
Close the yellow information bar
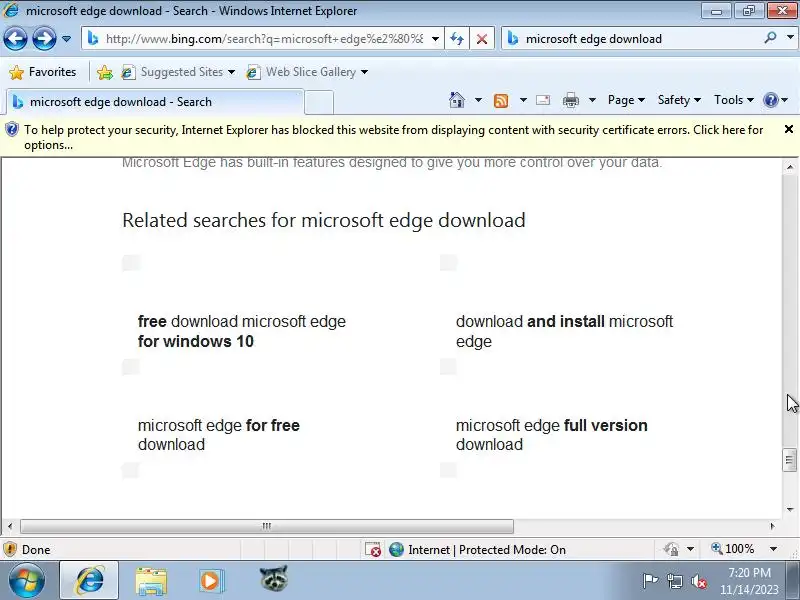(x=788, y=129)
